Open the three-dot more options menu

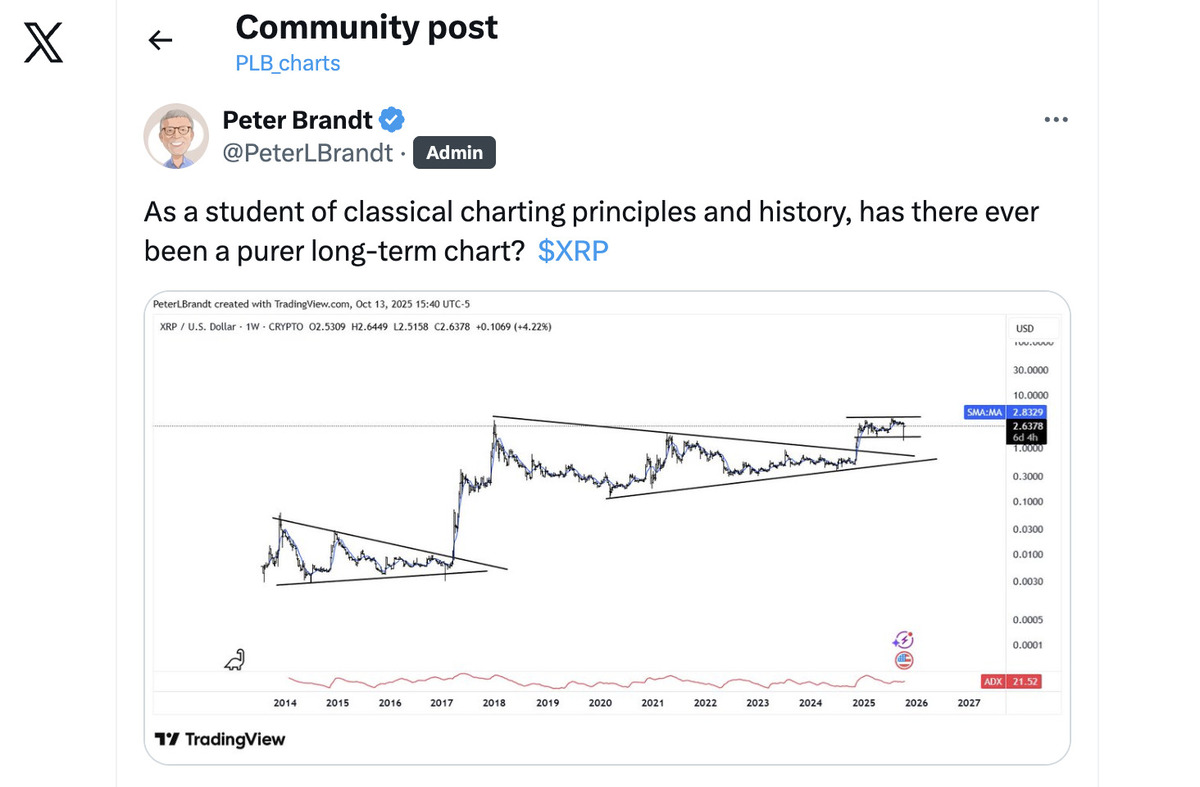[x=1056, y=120]
